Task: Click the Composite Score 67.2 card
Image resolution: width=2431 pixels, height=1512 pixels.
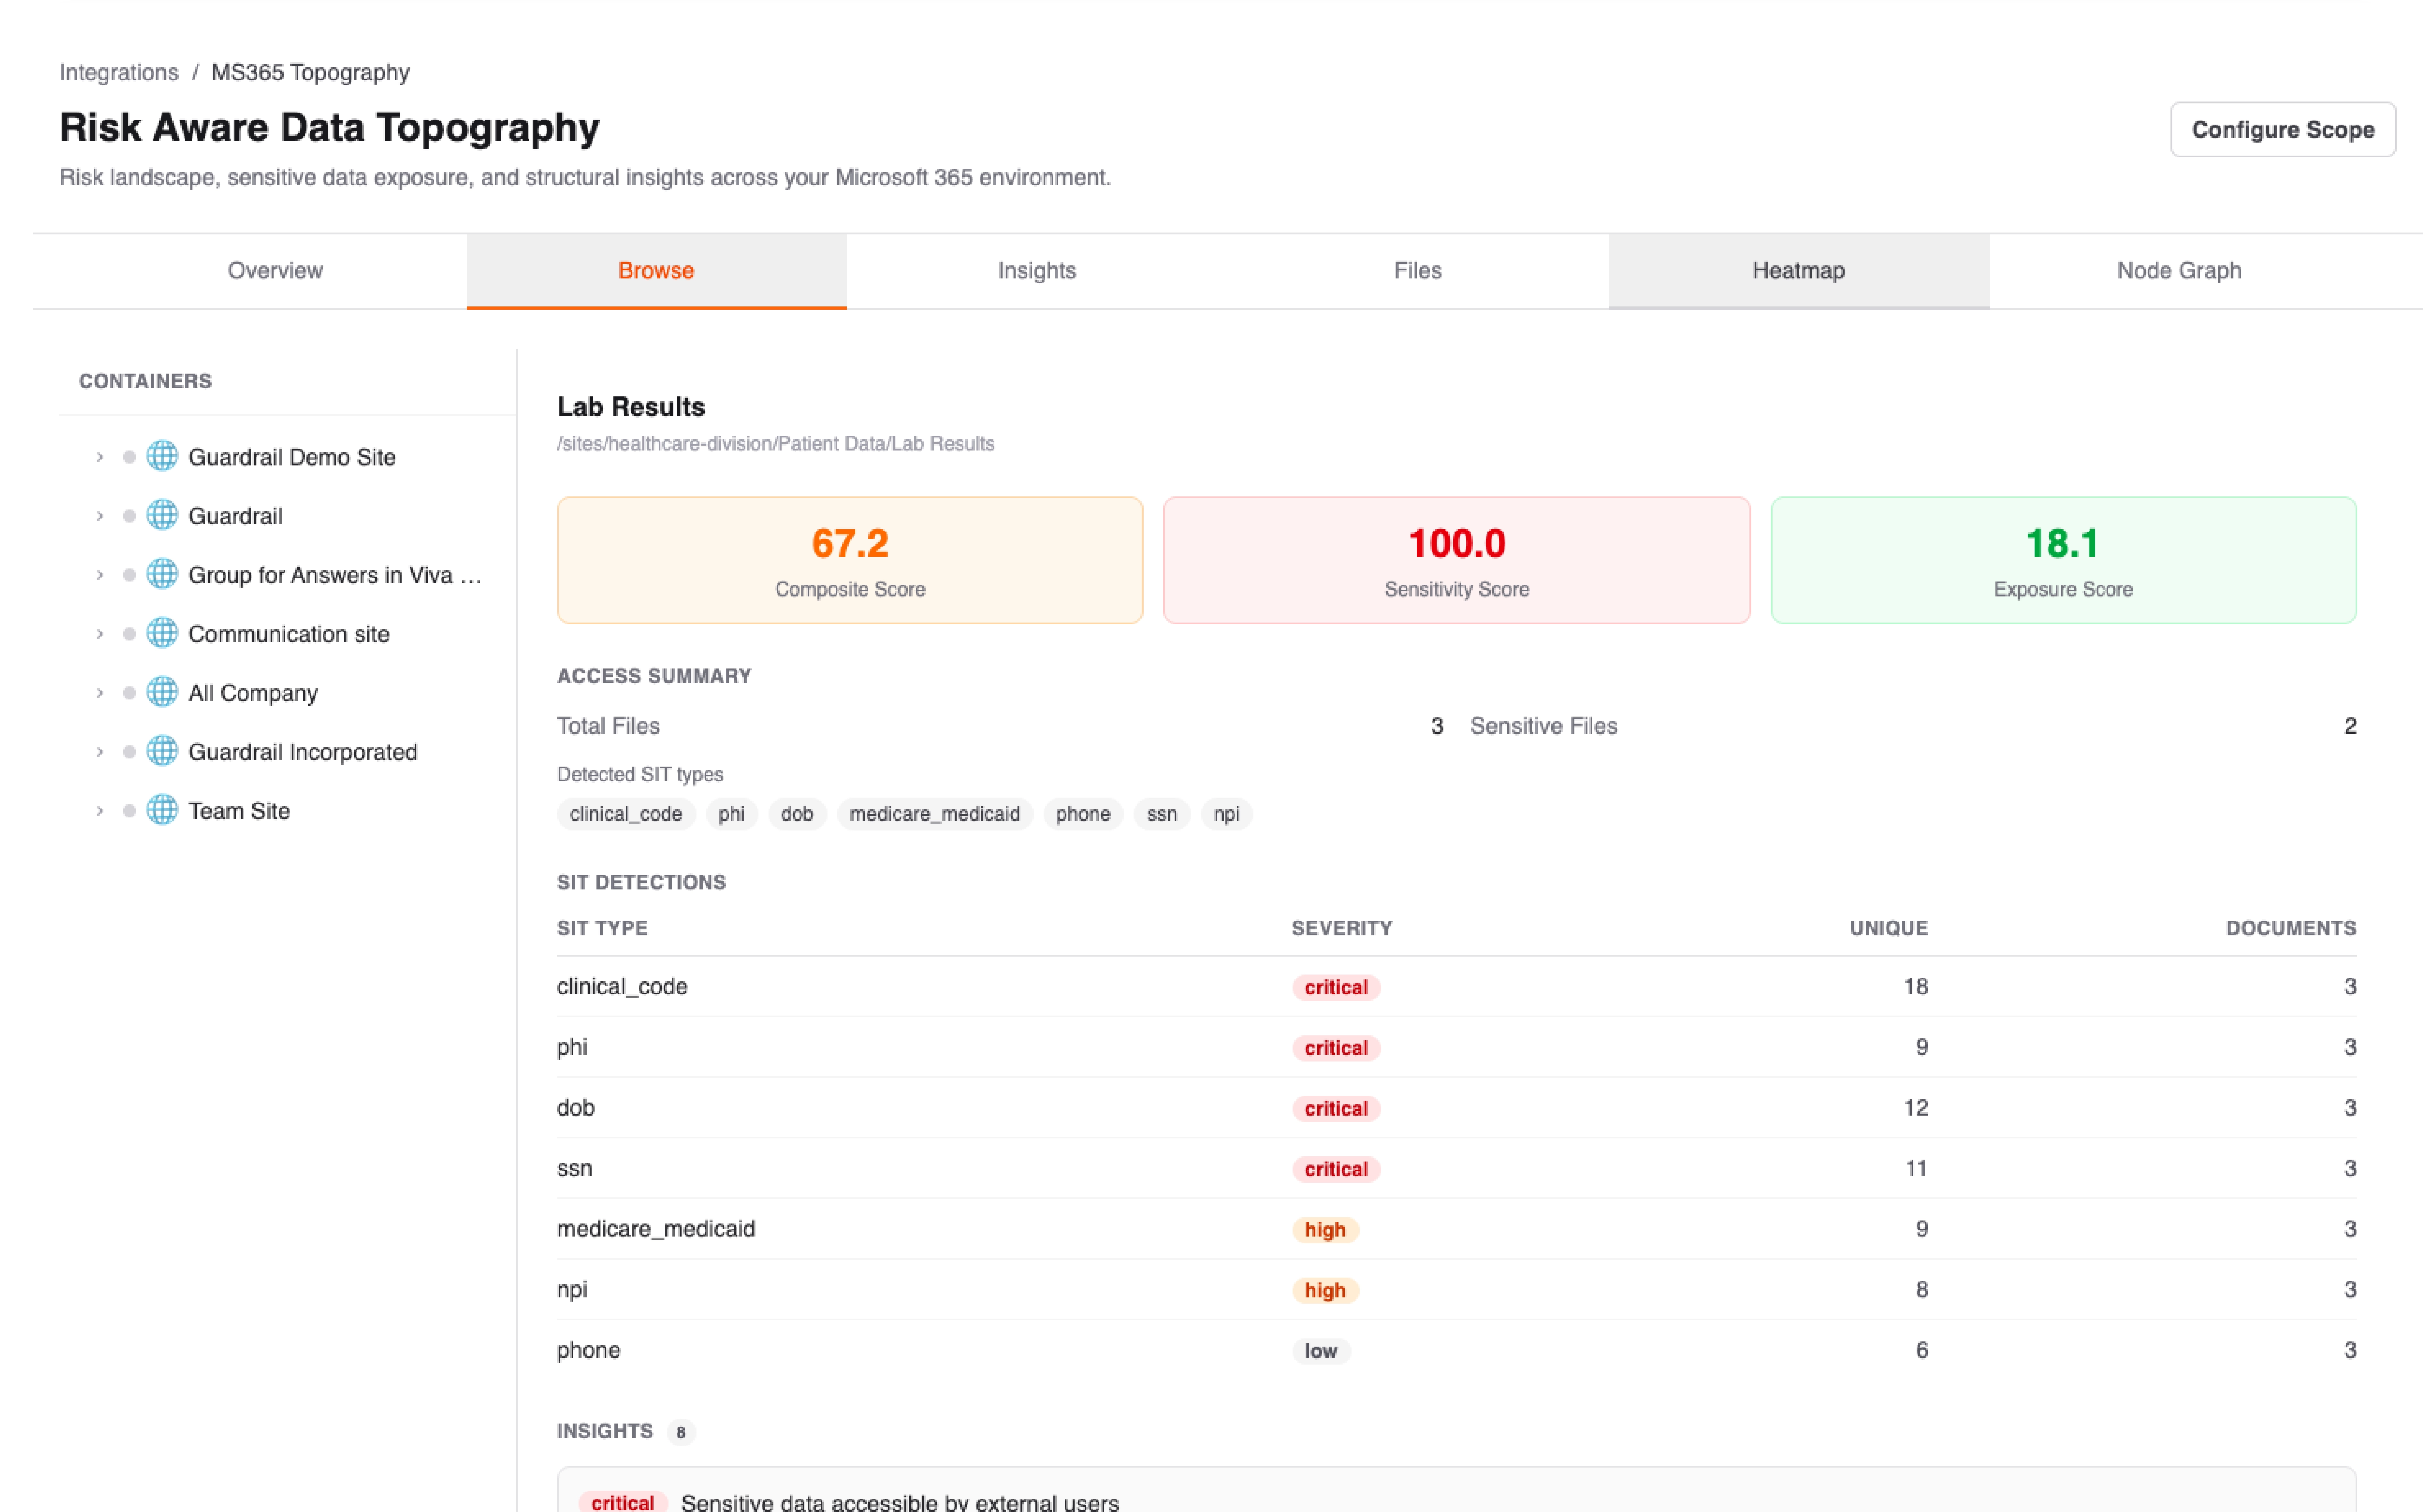Action: pyautogui.click(x=850, y=560)
